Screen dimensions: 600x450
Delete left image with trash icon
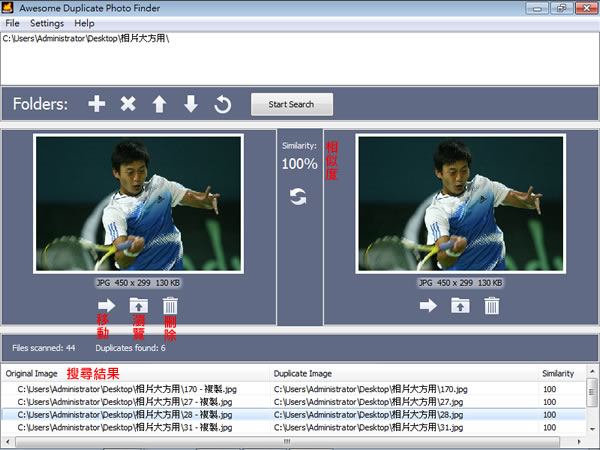pyautogui.click(x=170, y=306)
